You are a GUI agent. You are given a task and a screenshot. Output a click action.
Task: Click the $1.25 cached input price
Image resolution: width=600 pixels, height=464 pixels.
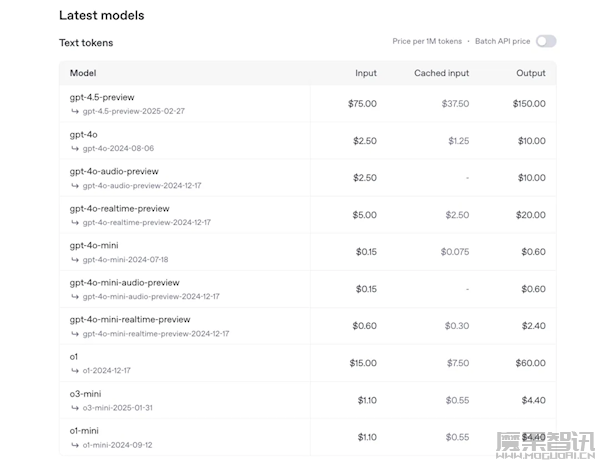click(459, 141)
